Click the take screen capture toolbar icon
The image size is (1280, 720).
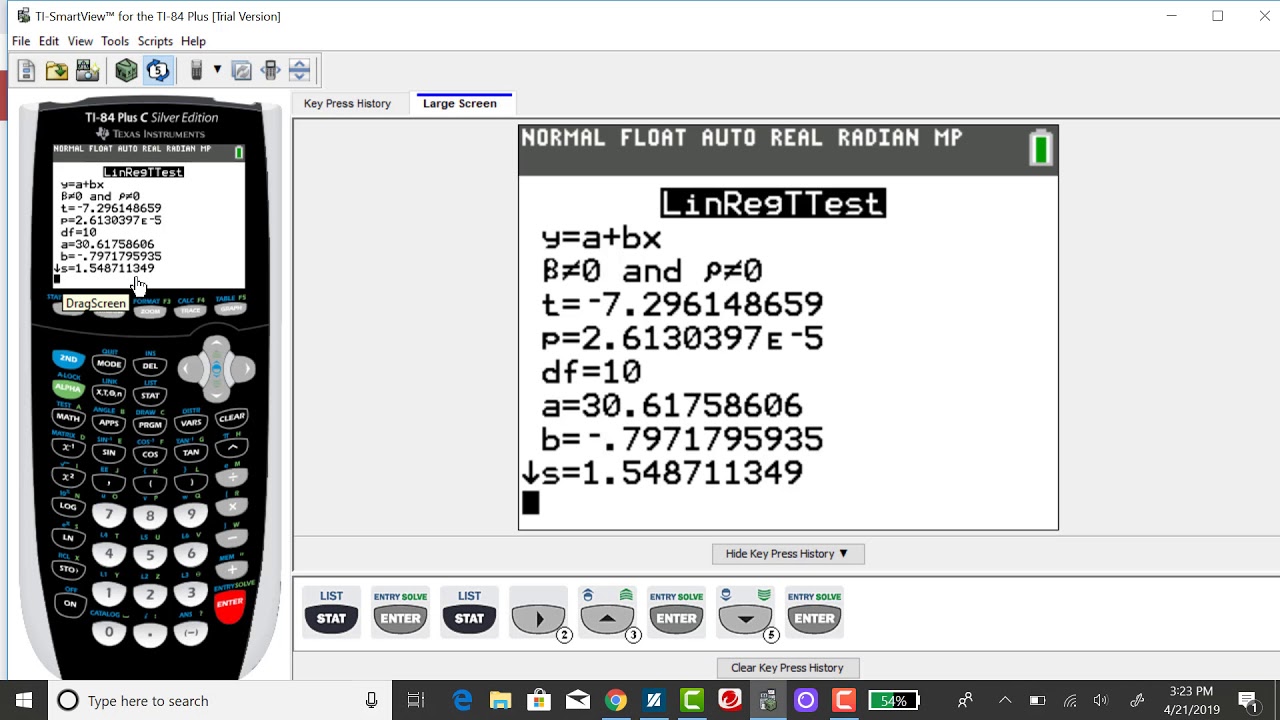point(87,70)
